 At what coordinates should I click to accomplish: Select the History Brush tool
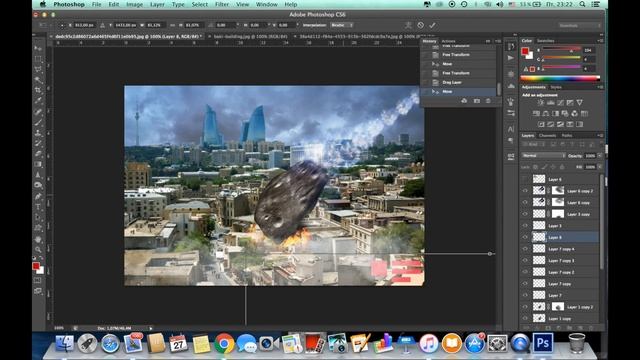coord(38,143)
